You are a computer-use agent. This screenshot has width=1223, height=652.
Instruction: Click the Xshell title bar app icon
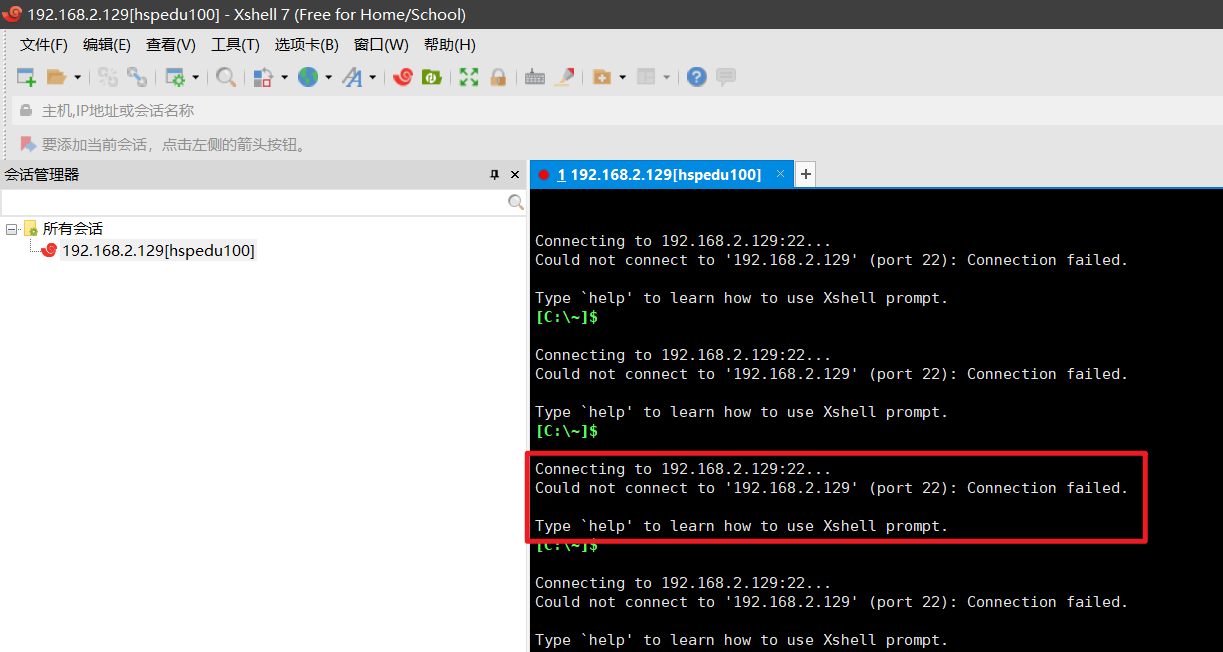(12, 14)
